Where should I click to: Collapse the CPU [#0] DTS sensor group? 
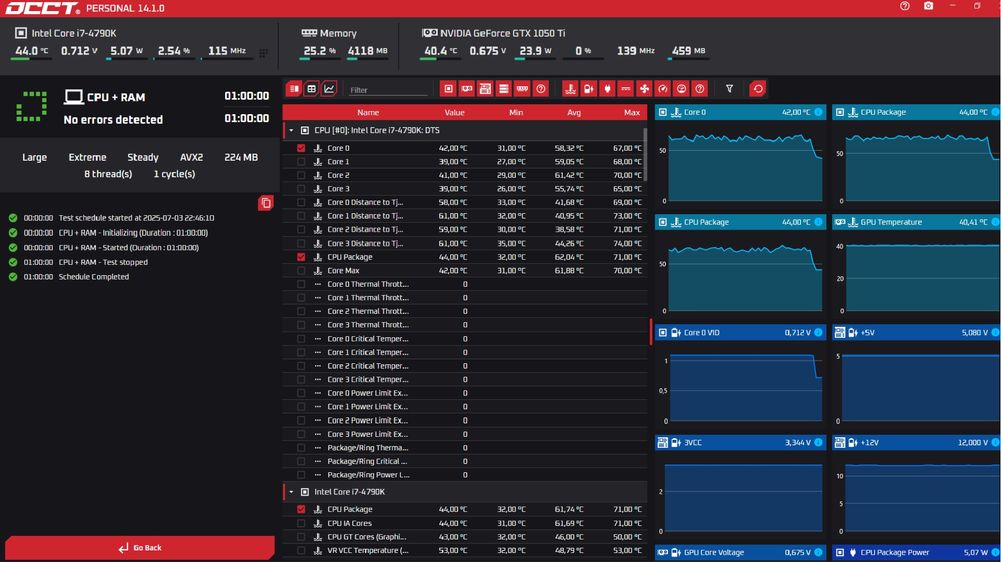291,130
